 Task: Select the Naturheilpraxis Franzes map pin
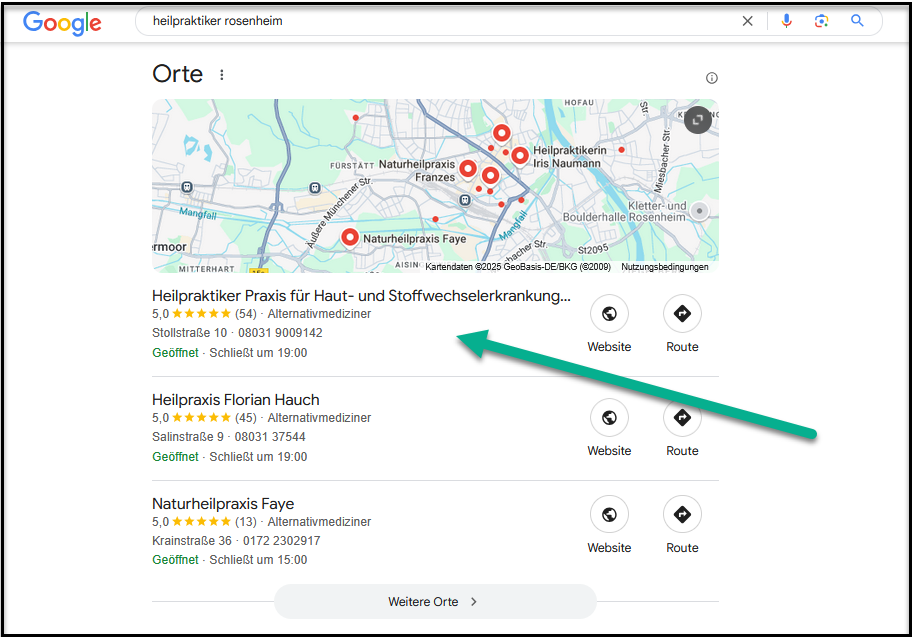coord(468,169)
